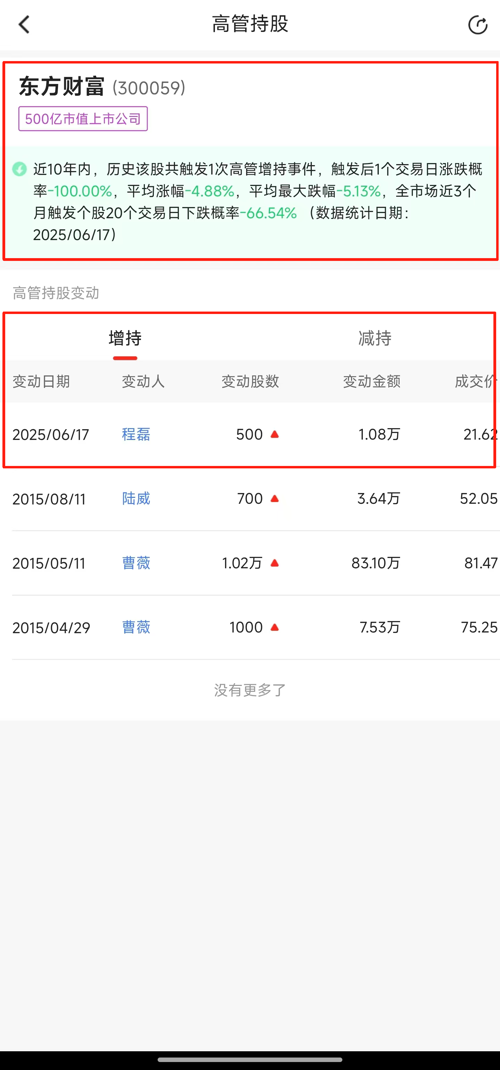
Task: Tap the 高管持股 page title
Action: tap(250, 25)
